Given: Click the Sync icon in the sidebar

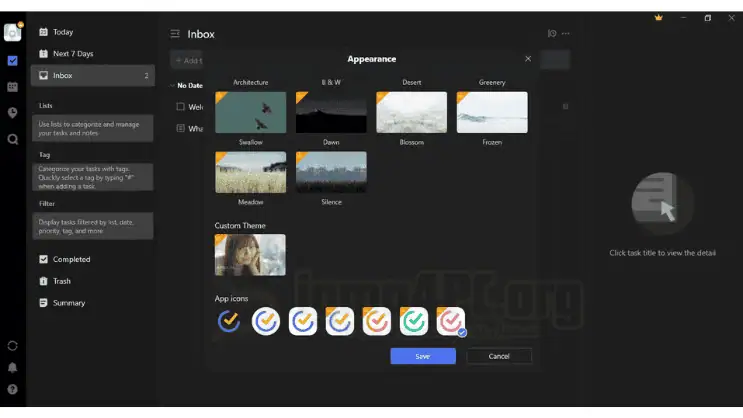Looking at the screenshot, I should pos(13,345).
